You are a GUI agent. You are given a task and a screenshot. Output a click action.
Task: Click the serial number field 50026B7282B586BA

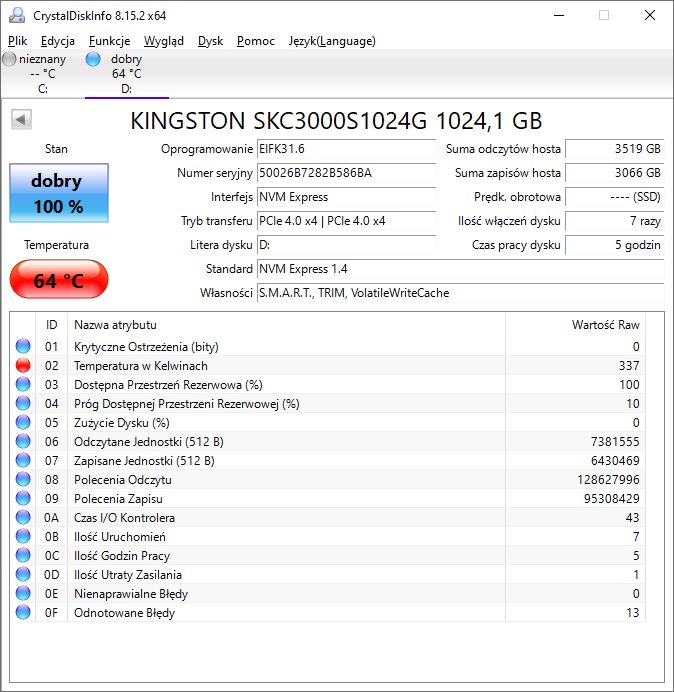346,173
